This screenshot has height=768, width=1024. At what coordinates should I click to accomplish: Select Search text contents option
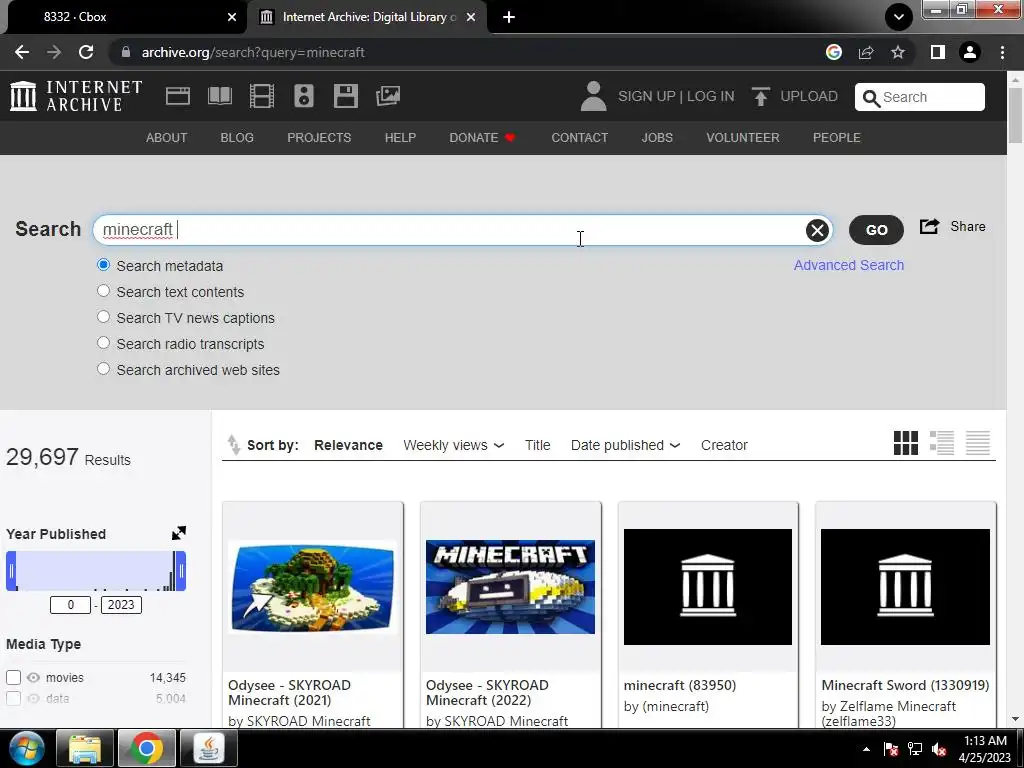103,291
